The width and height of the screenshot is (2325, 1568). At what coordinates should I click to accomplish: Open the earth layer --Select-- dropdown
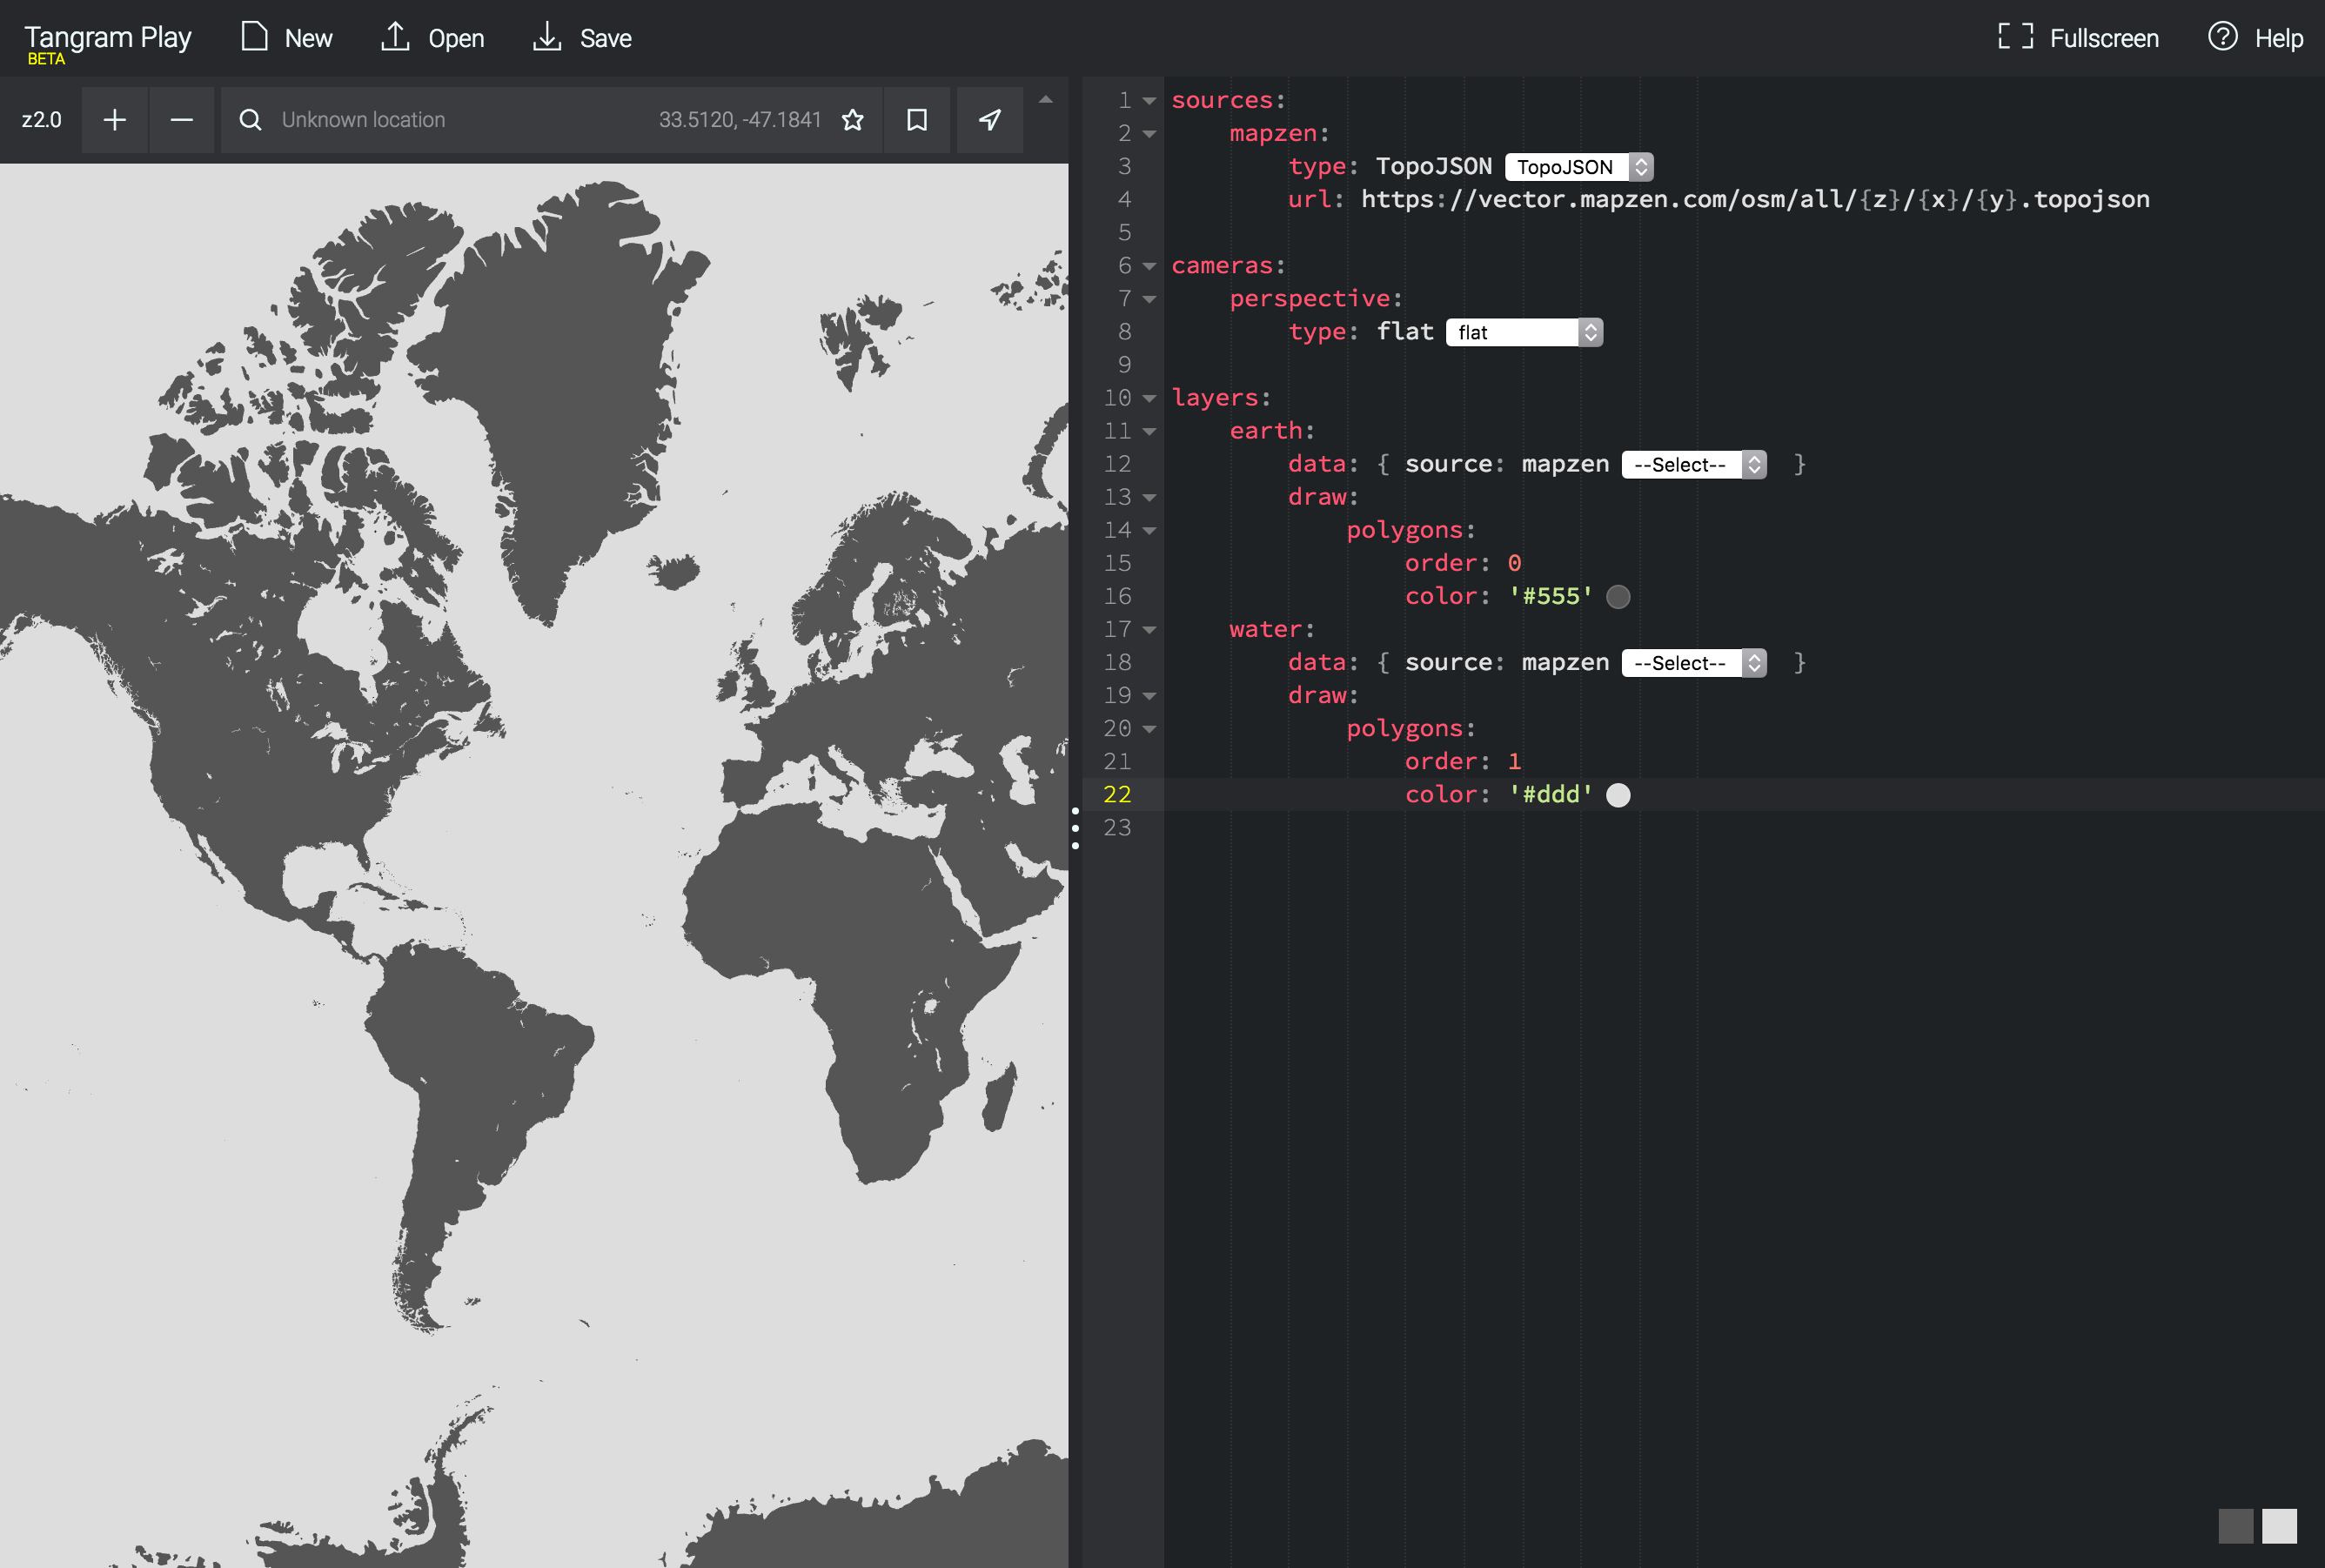1693,465
